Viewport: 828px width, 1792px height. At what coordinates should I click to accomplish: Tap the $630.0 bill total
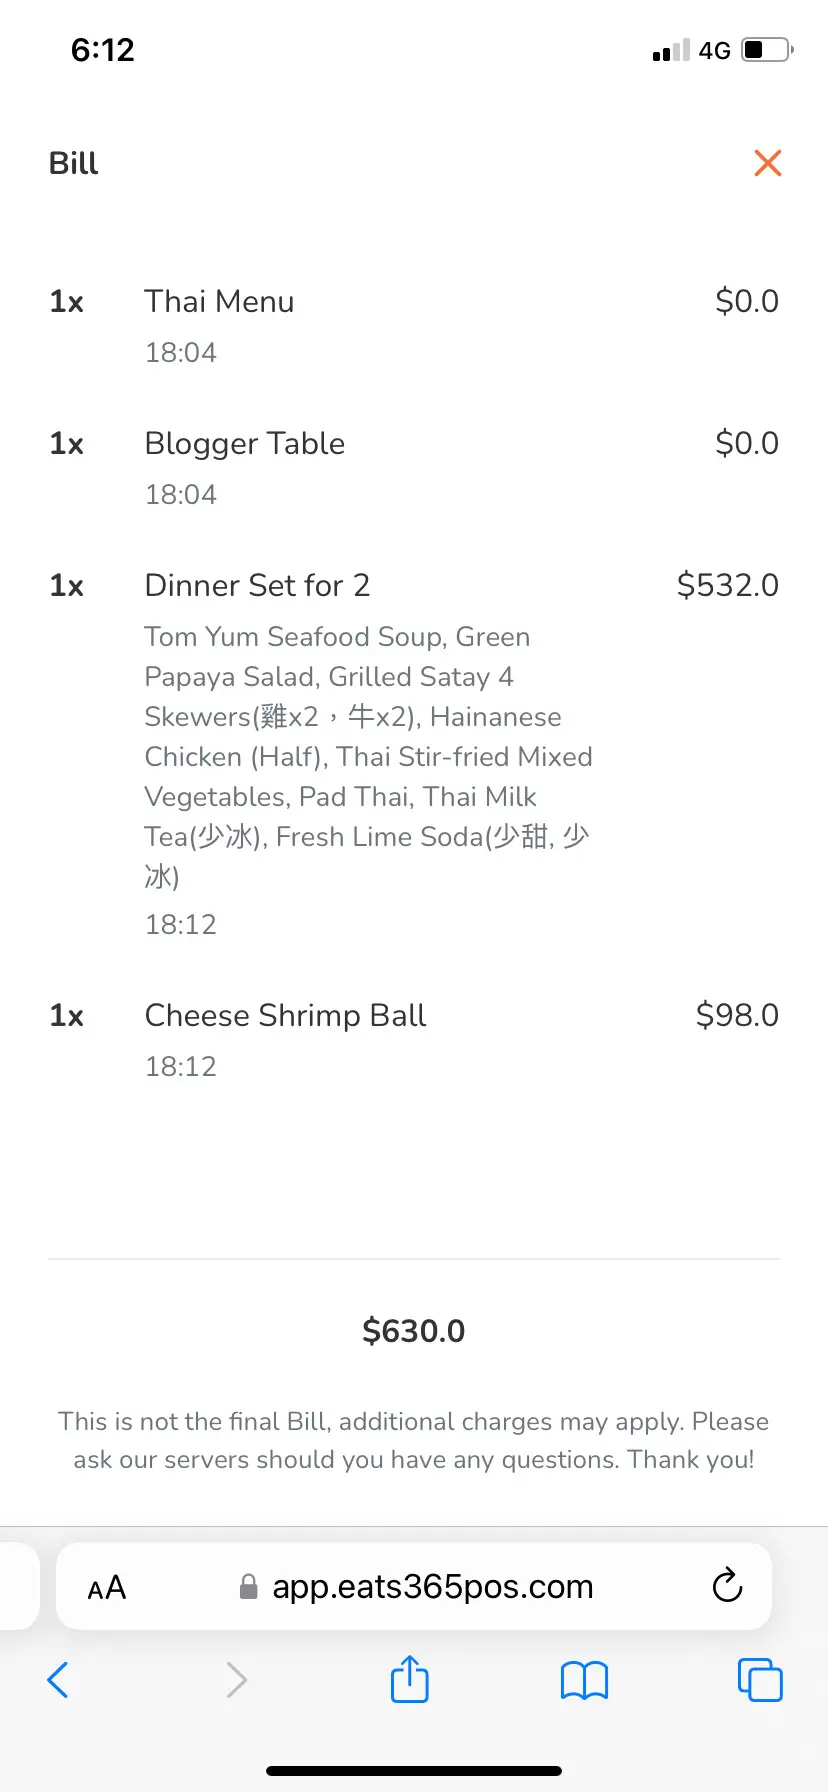click(414, 1331)
